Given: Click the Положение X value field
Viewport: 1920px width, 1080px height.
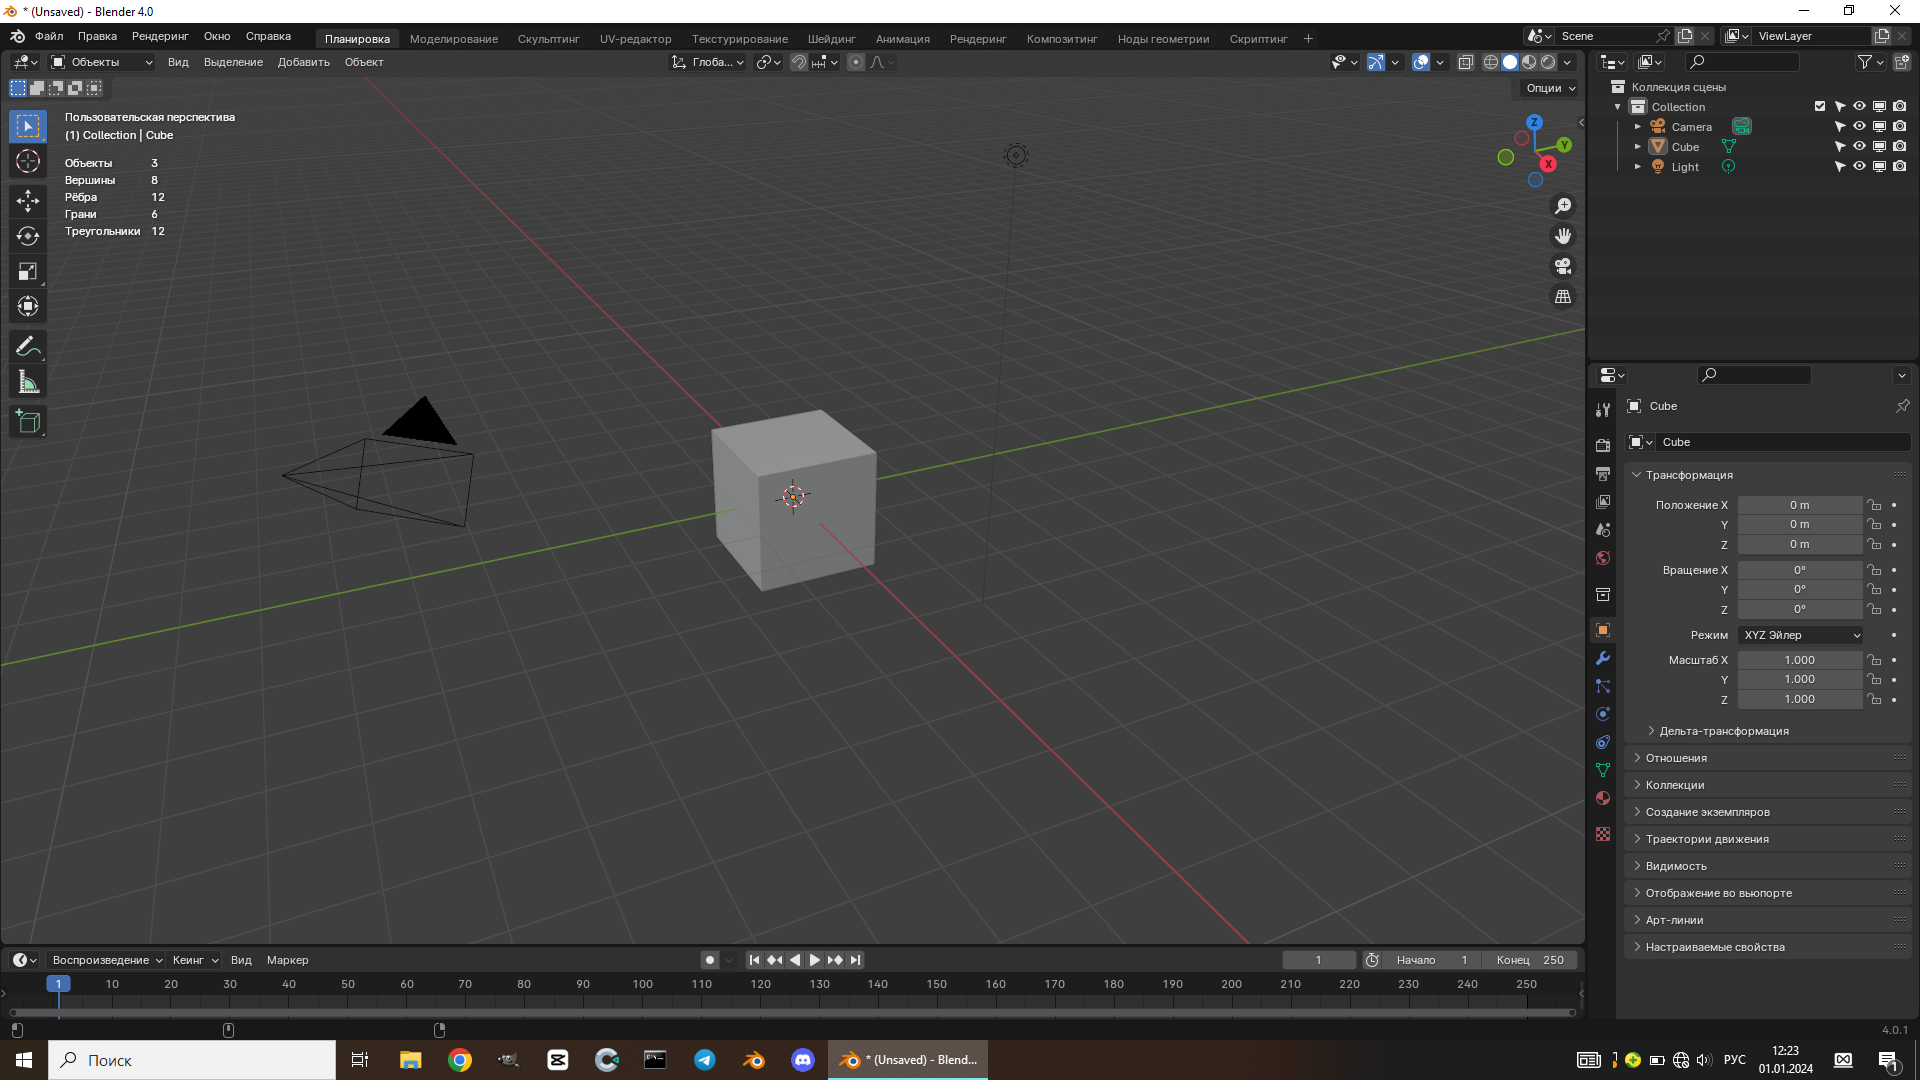Looking at the screenshot, I should [1799, 505].
